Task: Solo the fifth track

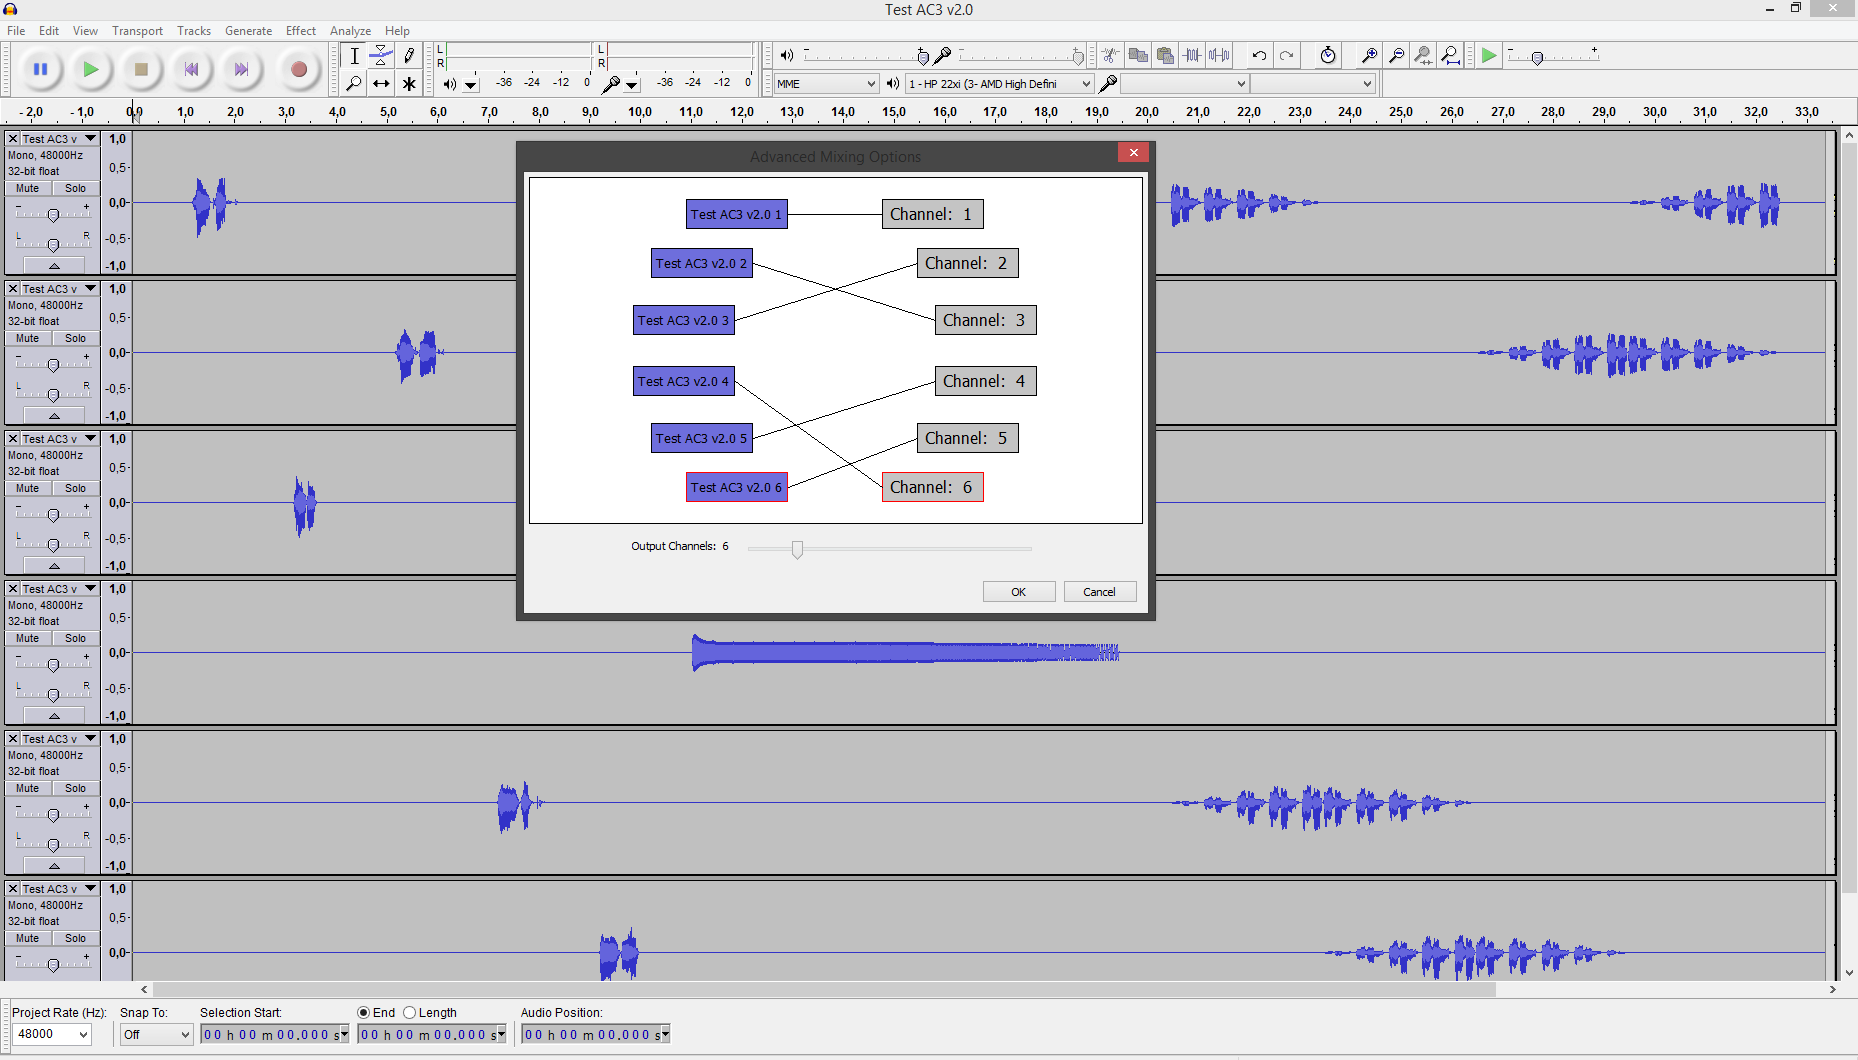Action: (76, 788)
